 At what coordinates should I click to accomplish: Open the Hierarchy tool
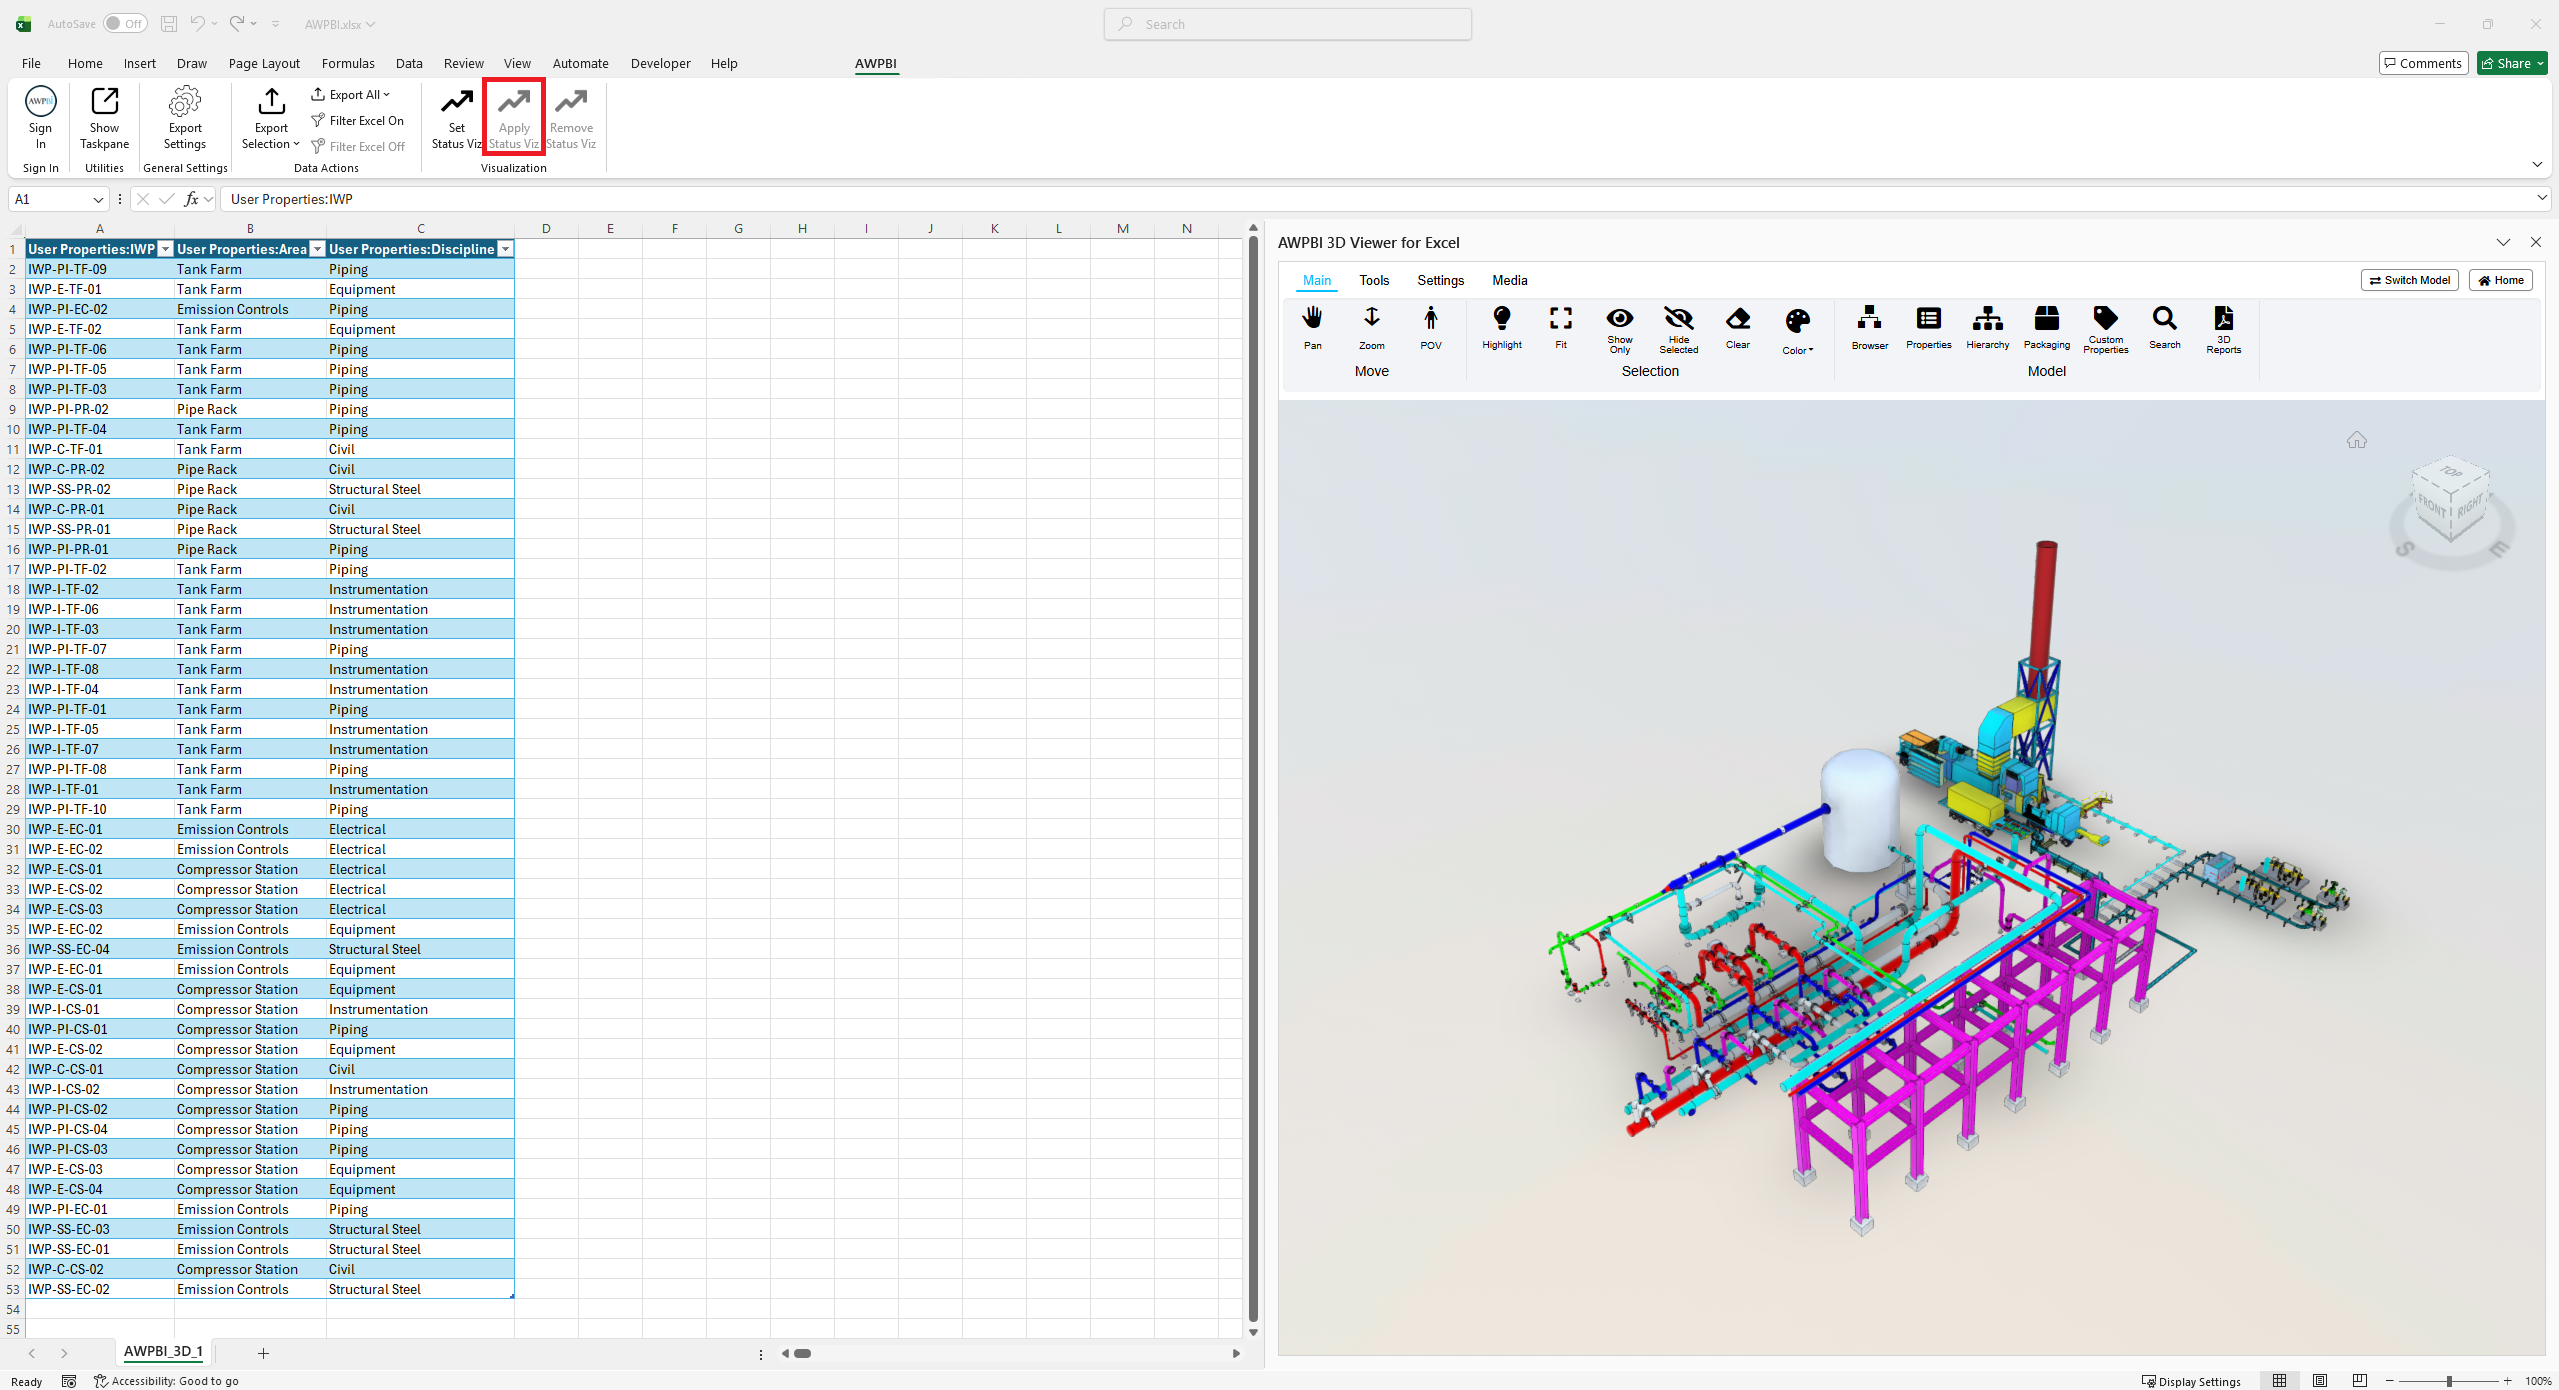pyautogui.click(x=1988, y=327)
